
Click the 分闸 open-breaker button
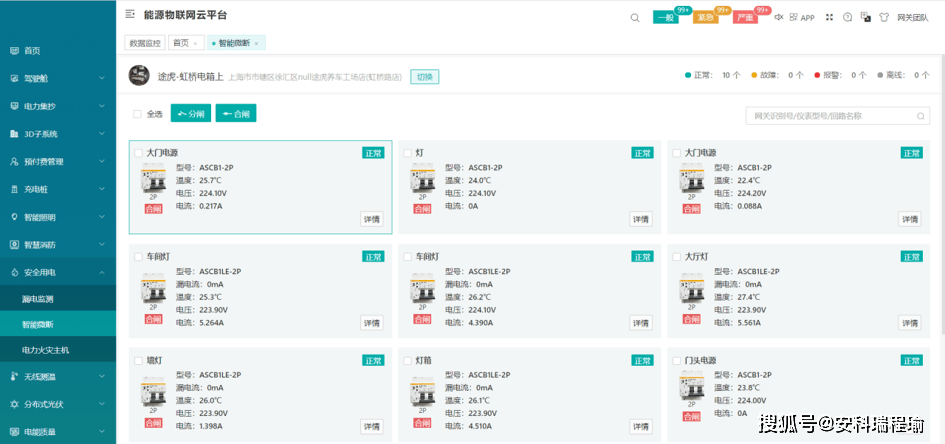(191, 113)
